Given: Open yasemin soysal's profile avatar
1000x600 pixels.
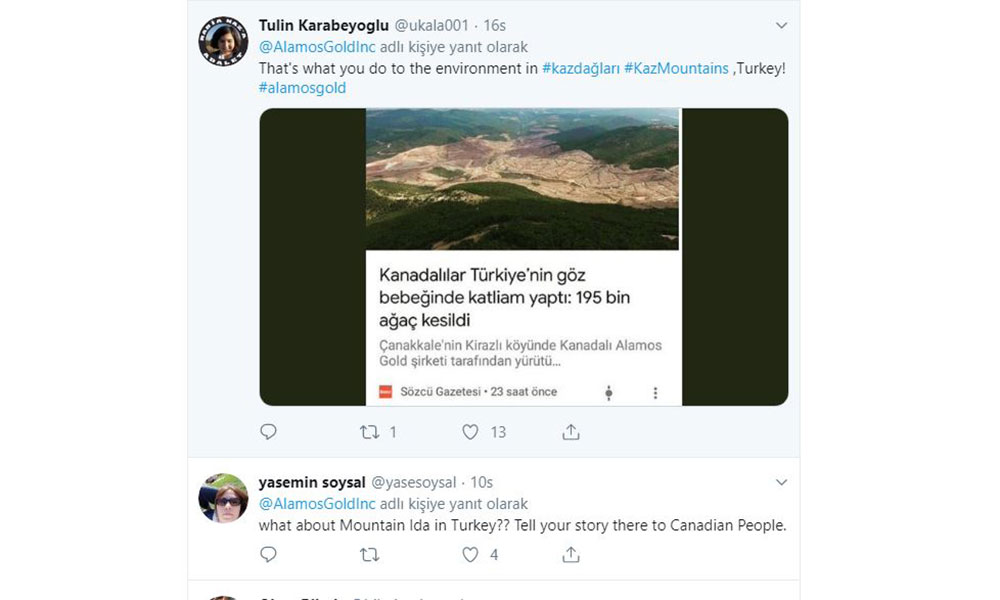Looking at the screenshot, I should click(x=223, y=497).
